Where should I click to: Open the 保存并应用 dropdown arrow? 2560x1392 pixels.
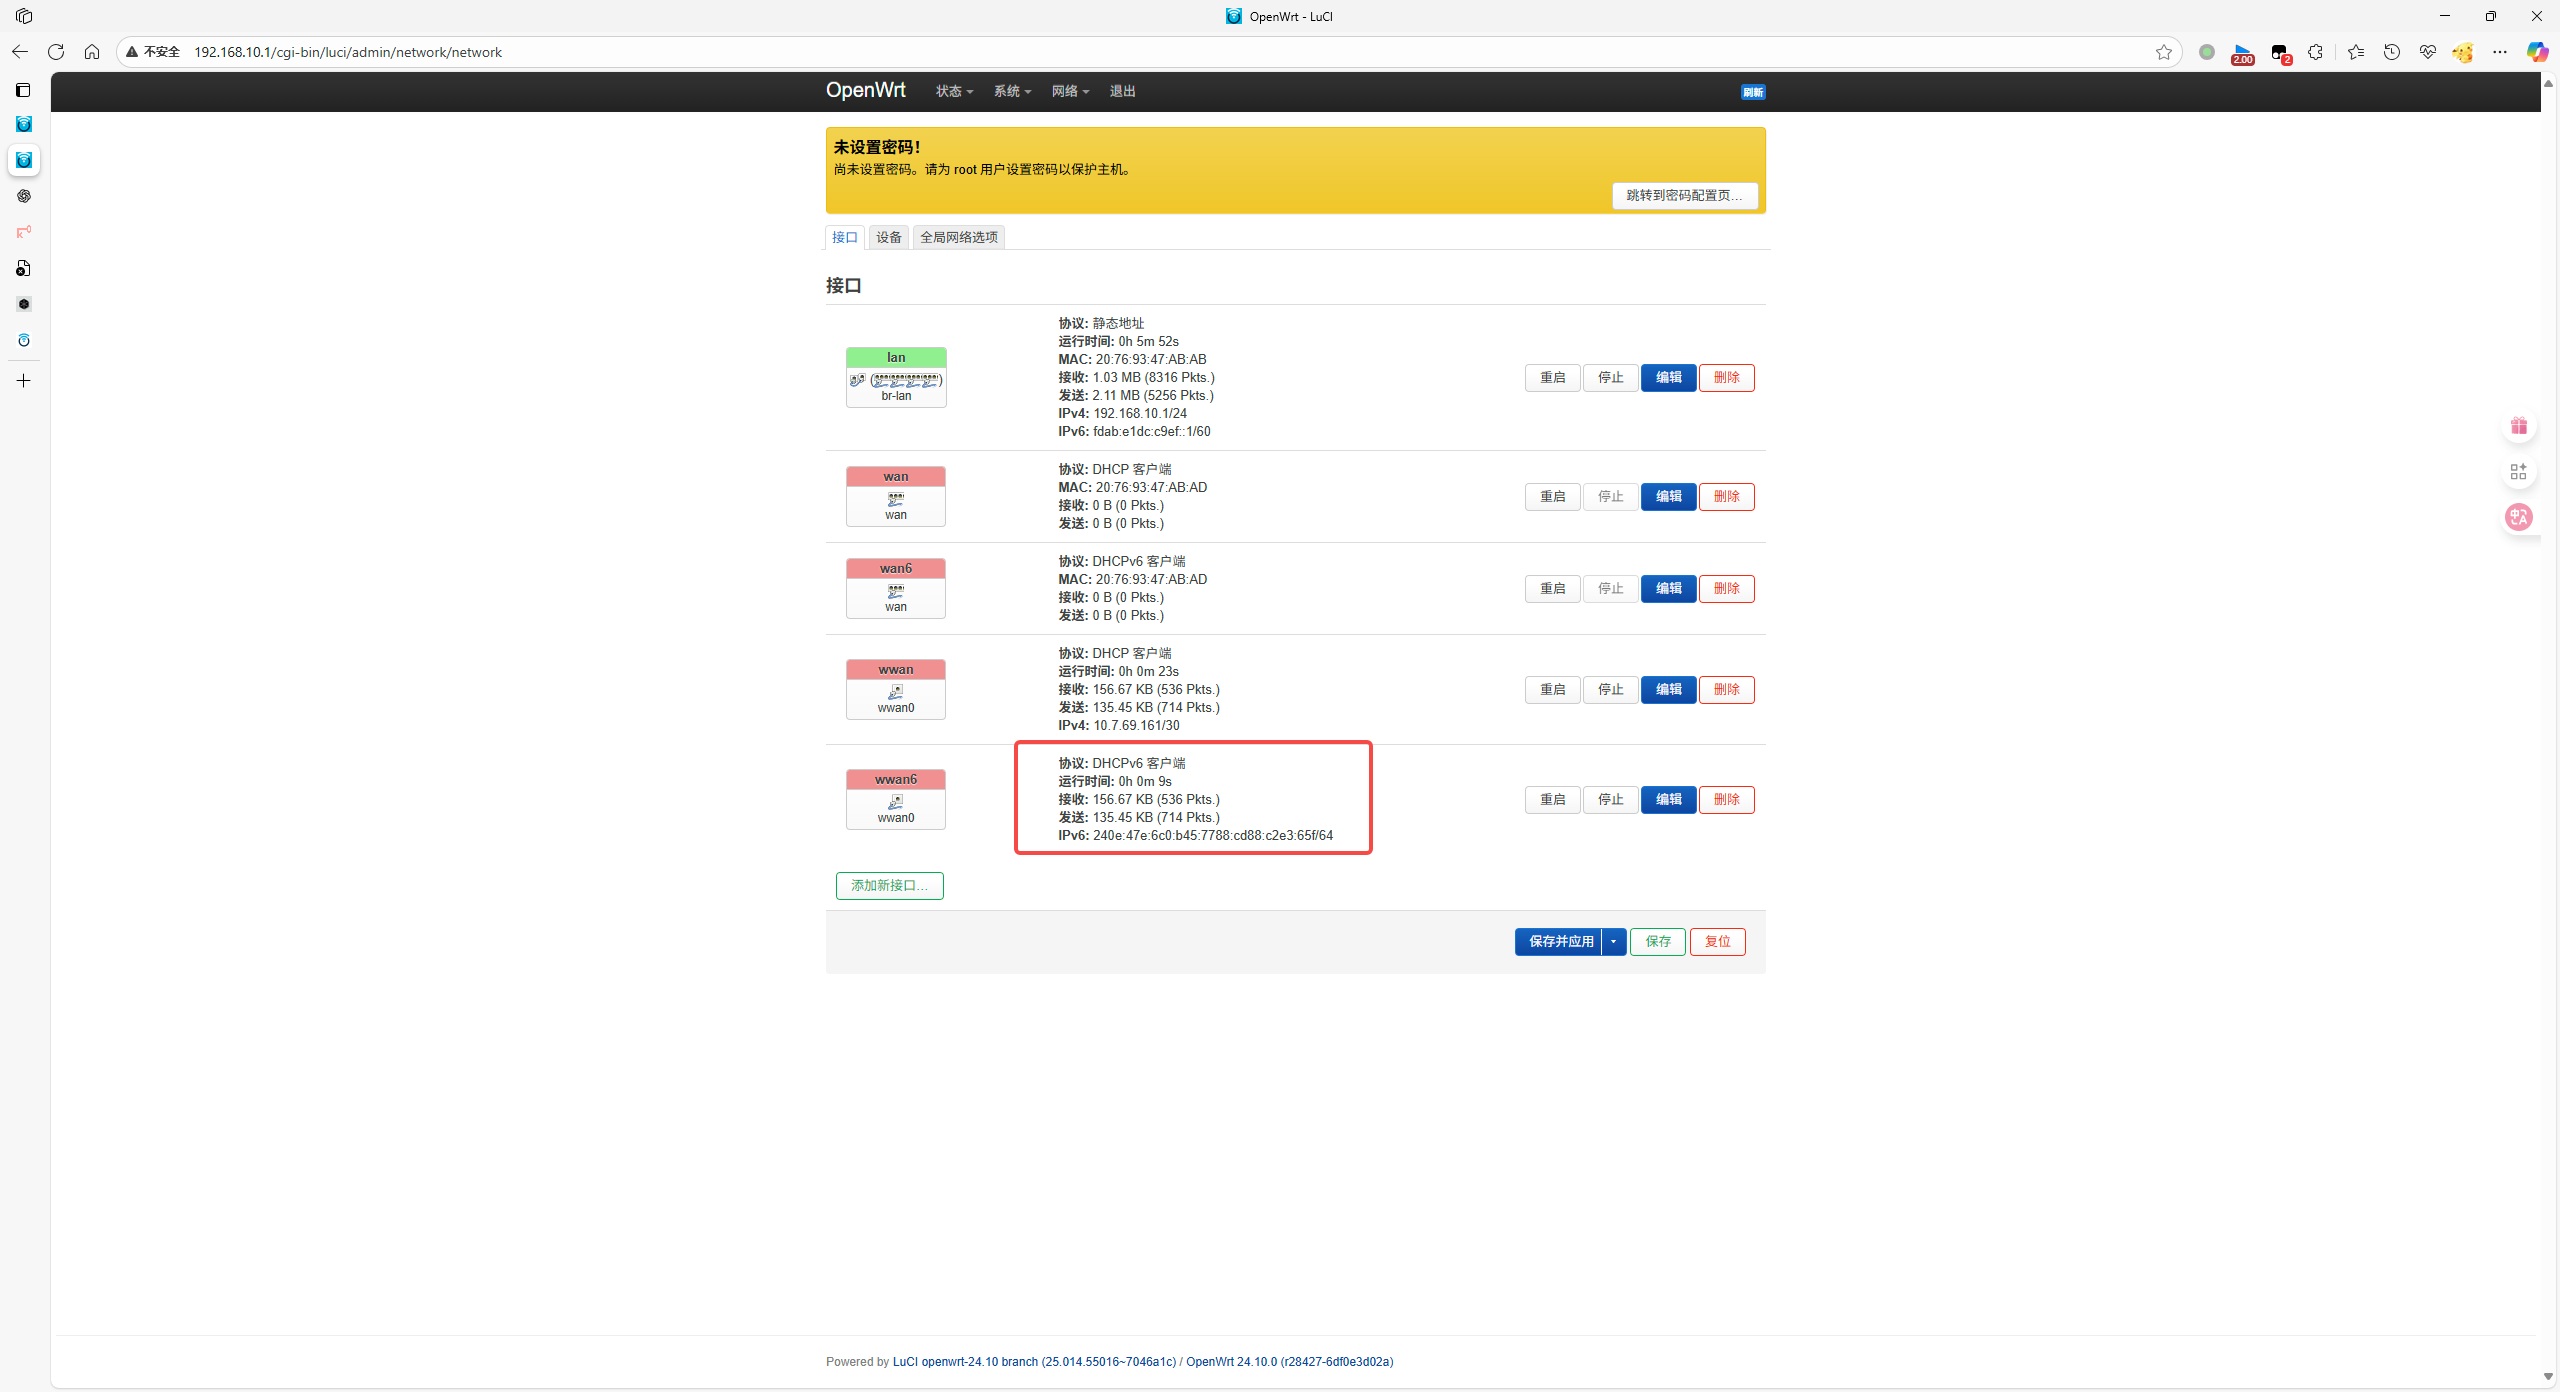1614,942
